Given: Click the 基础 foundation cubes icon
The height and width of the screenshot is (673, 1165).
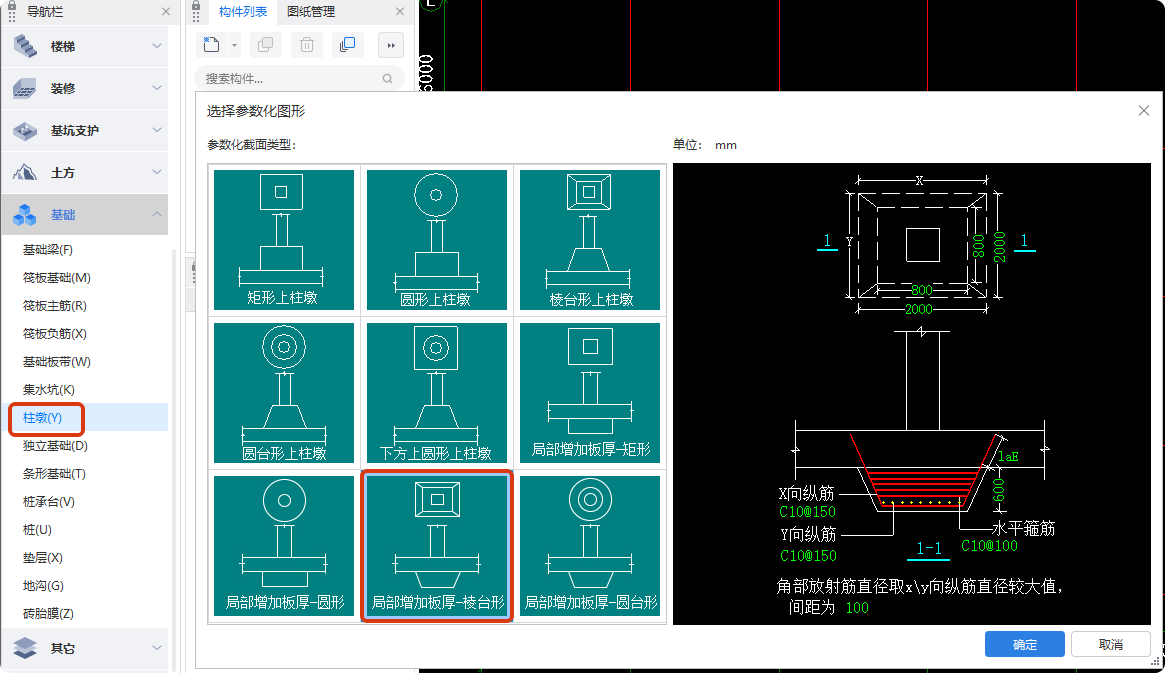Looking at the screenshot, I should click(x=25, y=215).
